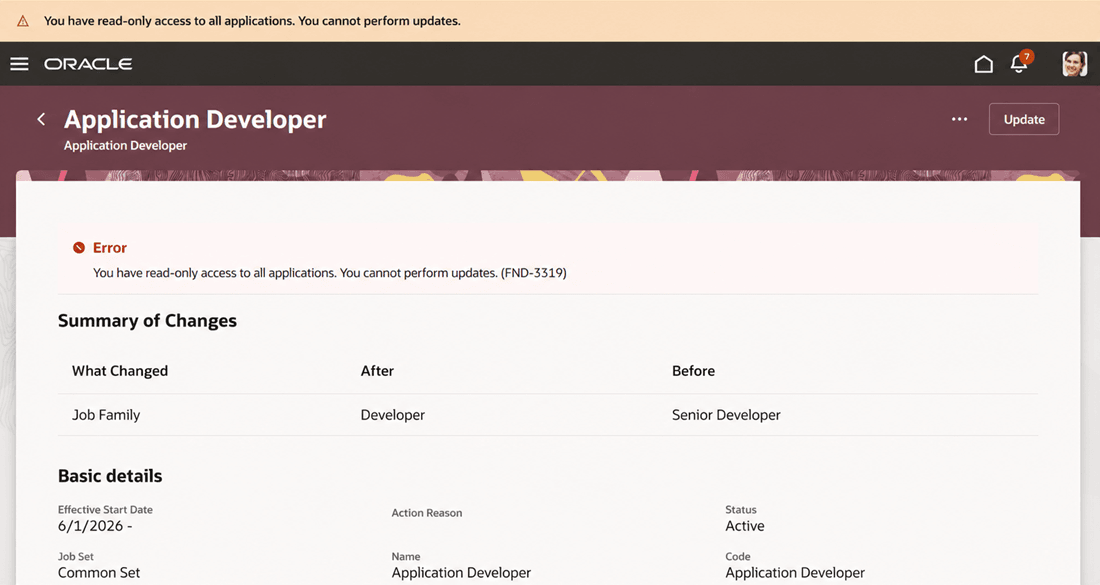
Task: Go to the Home page icon
Action: click(x=984, y=65)
